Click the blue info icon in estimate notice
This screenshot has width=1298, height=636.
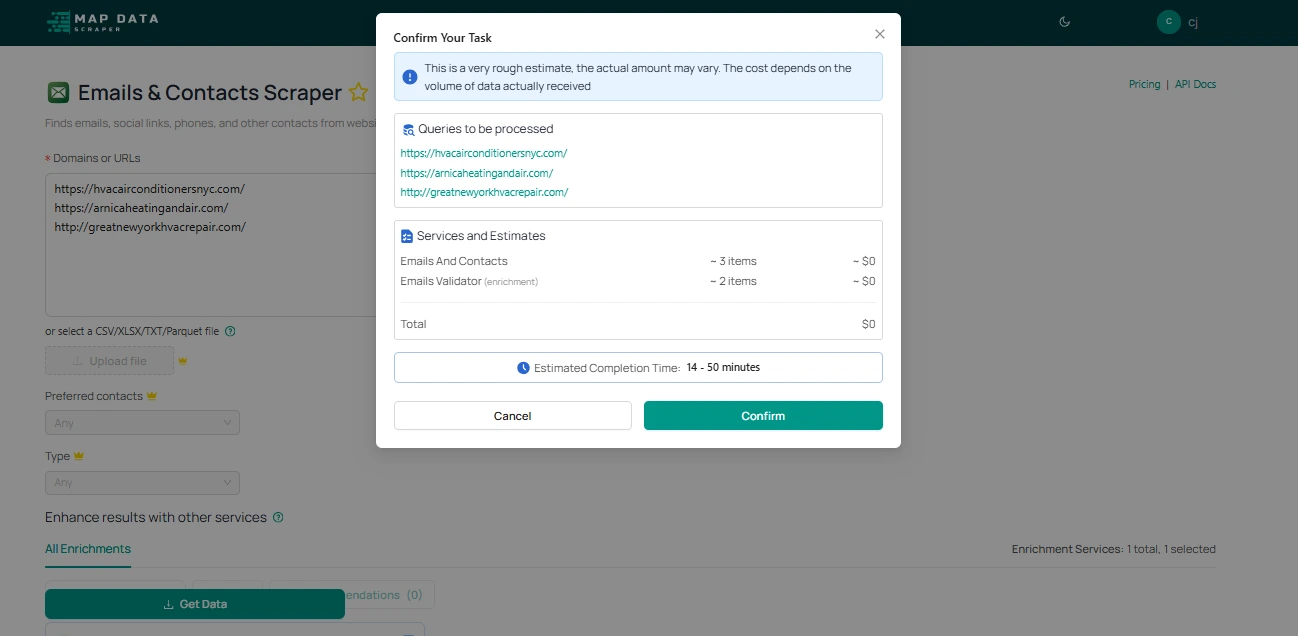point(410,77)
